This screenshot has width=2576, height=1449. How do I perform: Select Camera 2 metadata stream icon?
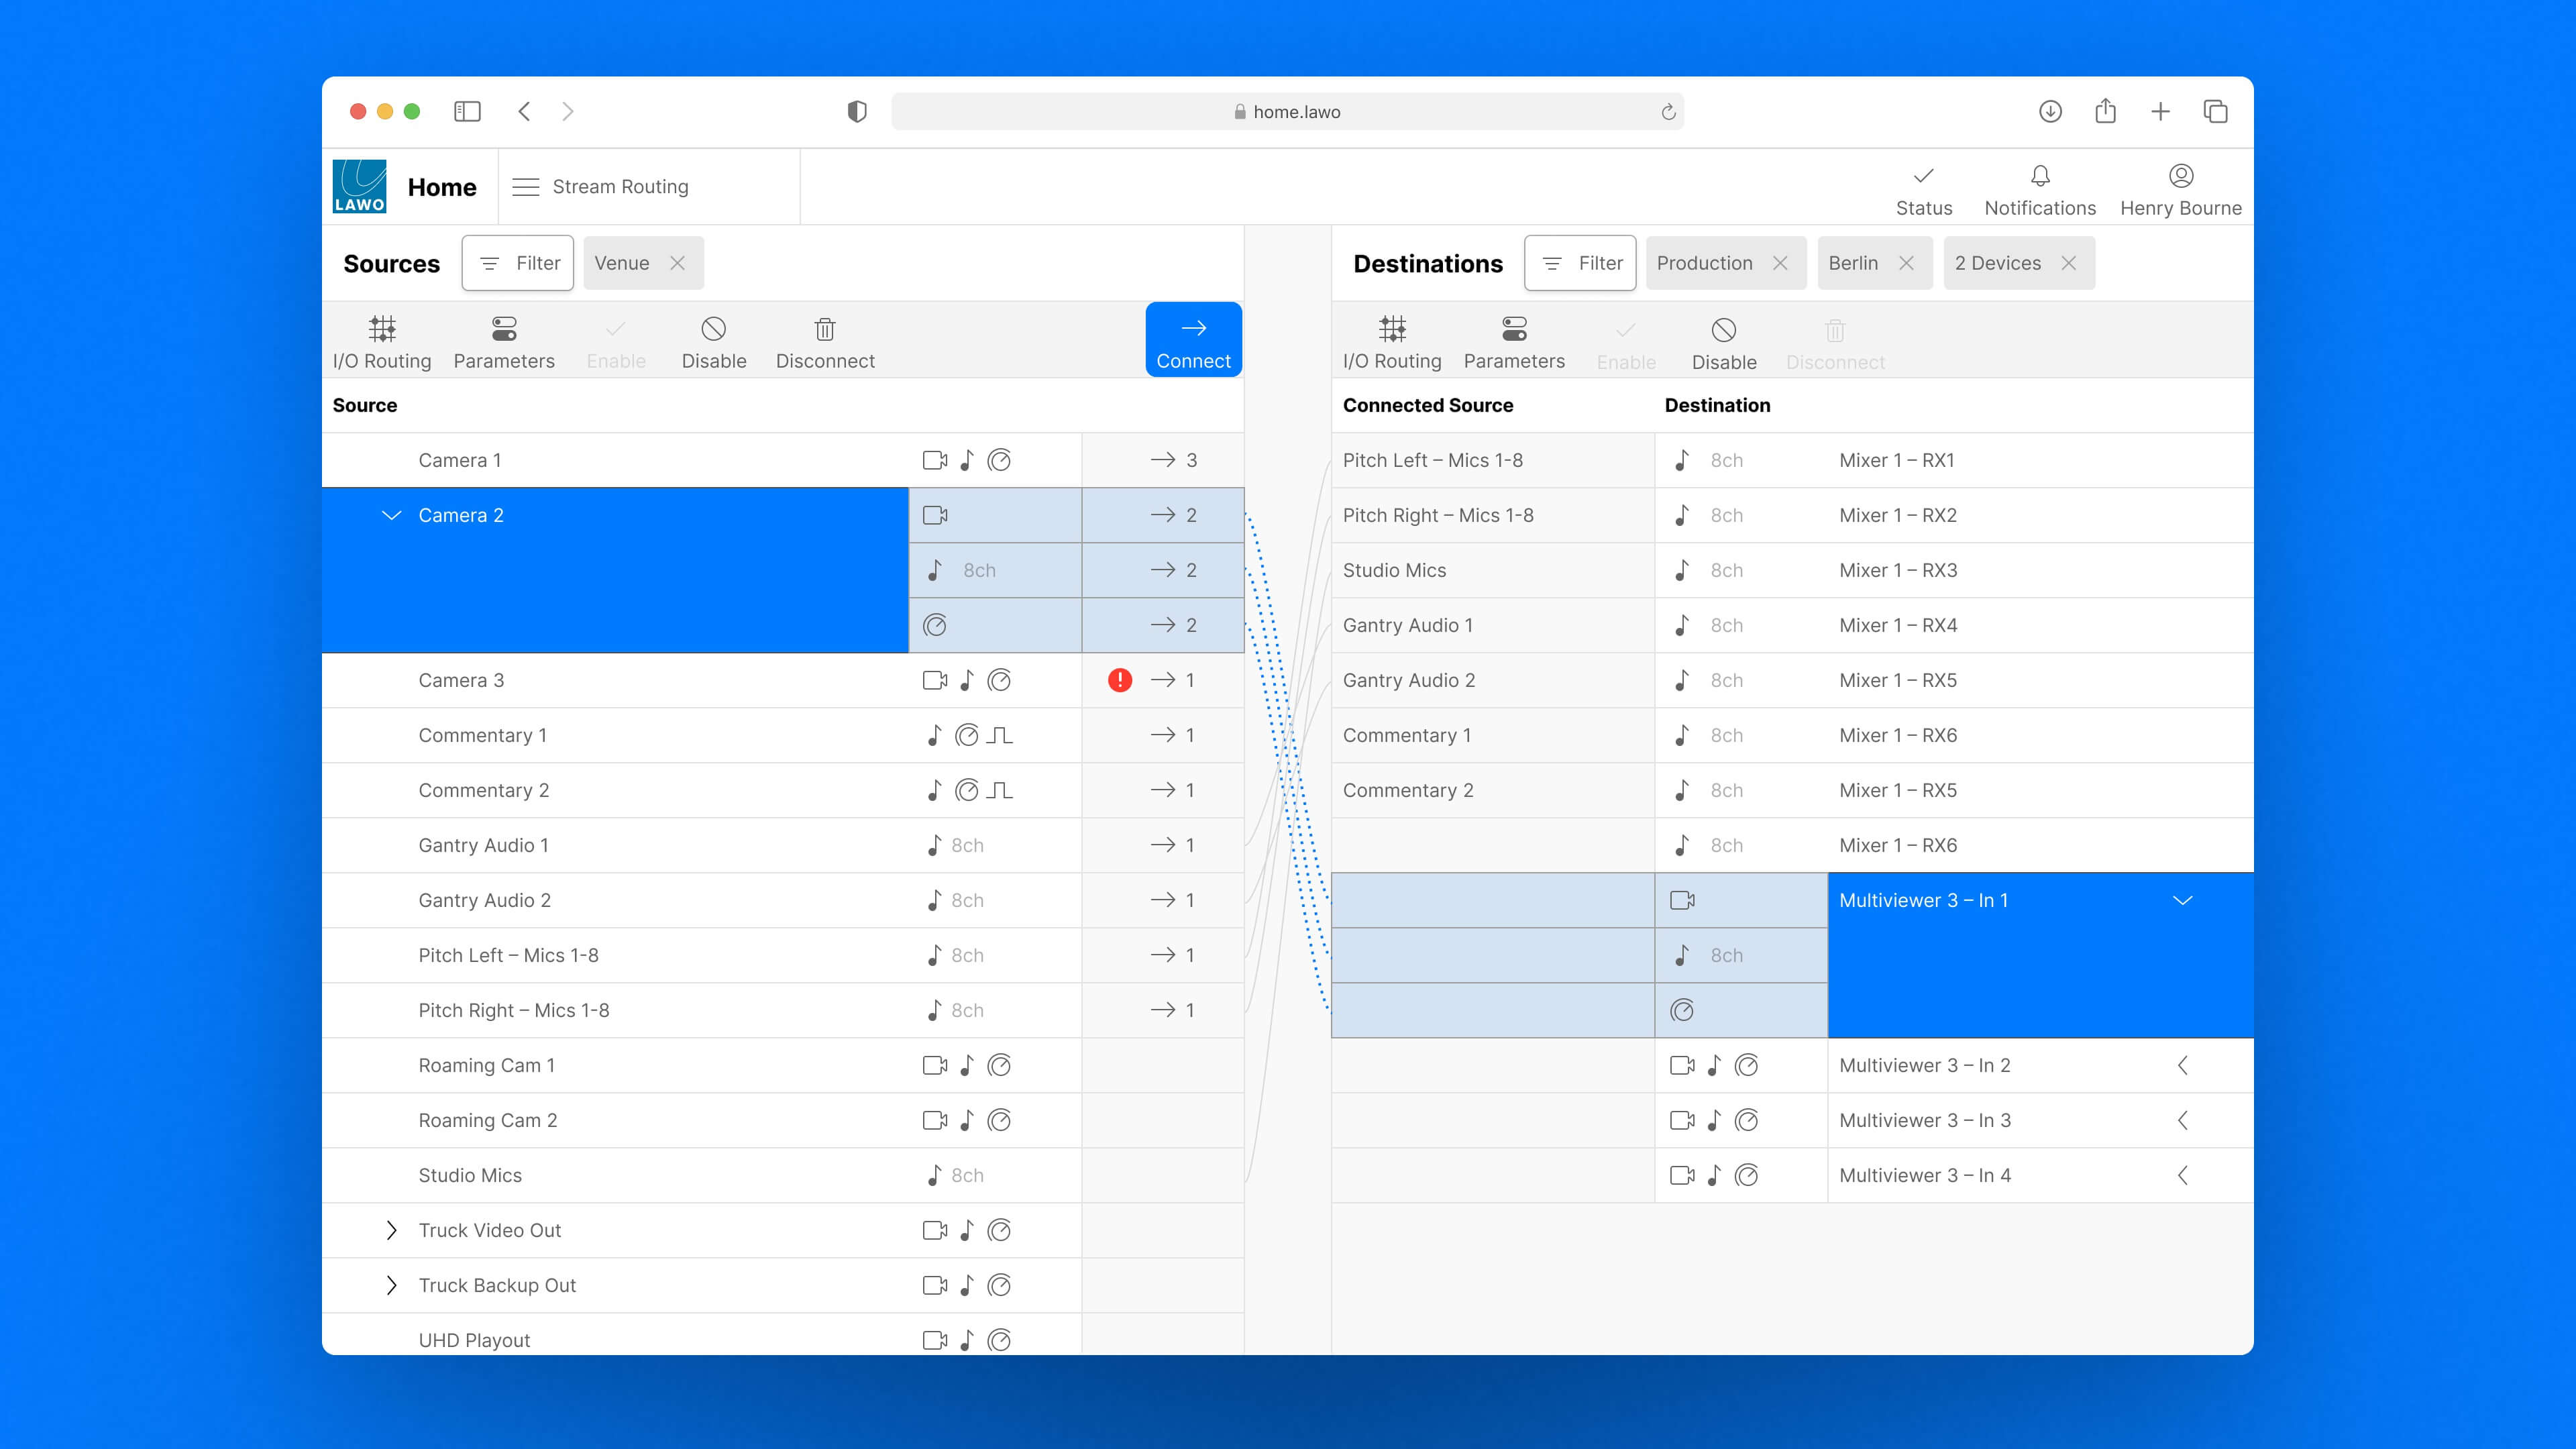(x=935, y=625)
